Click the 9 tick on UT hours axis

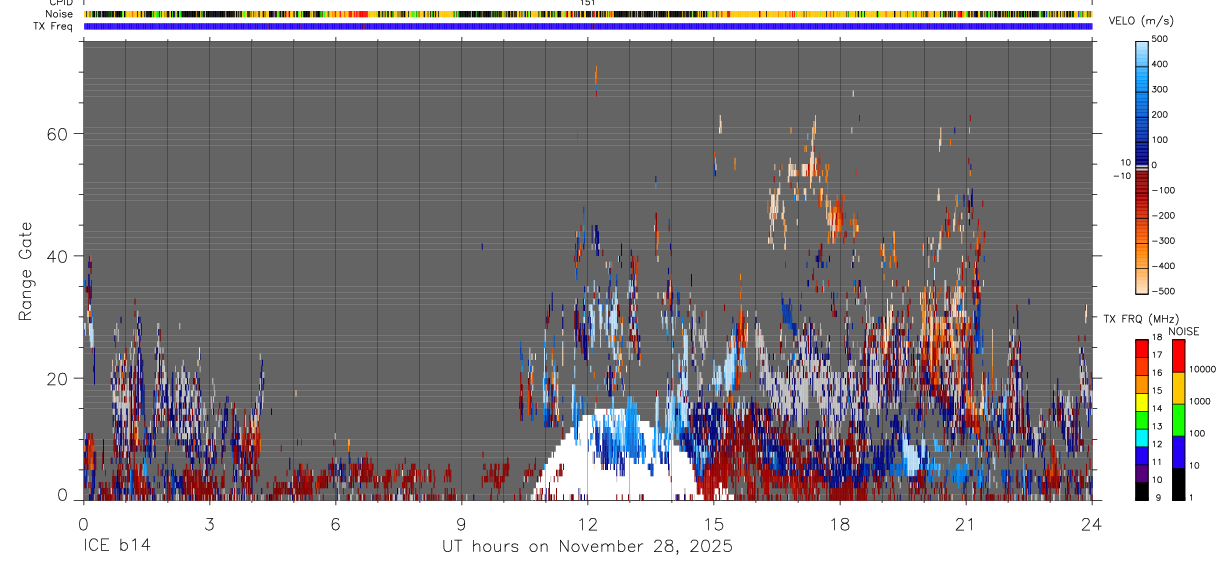(461, 523)
